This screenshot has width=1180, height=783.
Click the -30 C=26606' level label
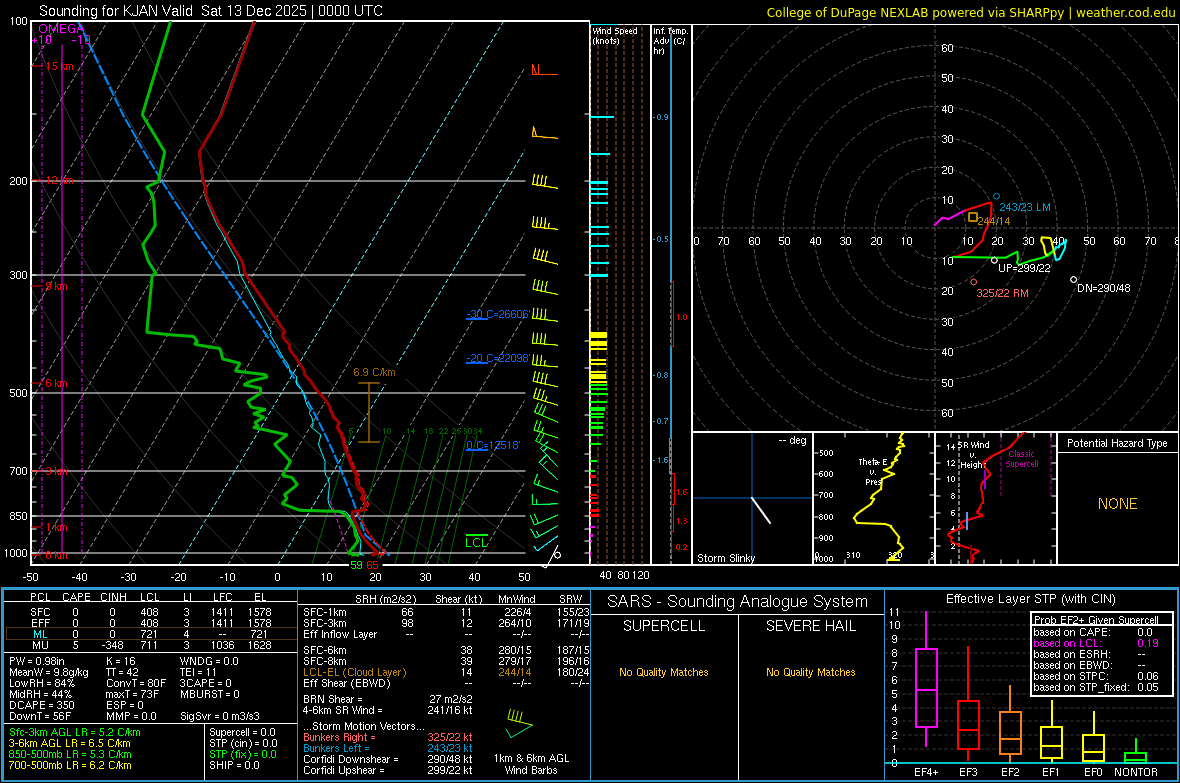497,314
